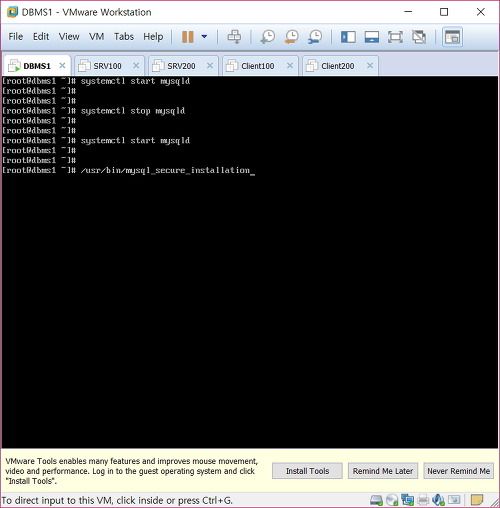Click the display status icon
The image size is (500, 508).
(454, 500)
